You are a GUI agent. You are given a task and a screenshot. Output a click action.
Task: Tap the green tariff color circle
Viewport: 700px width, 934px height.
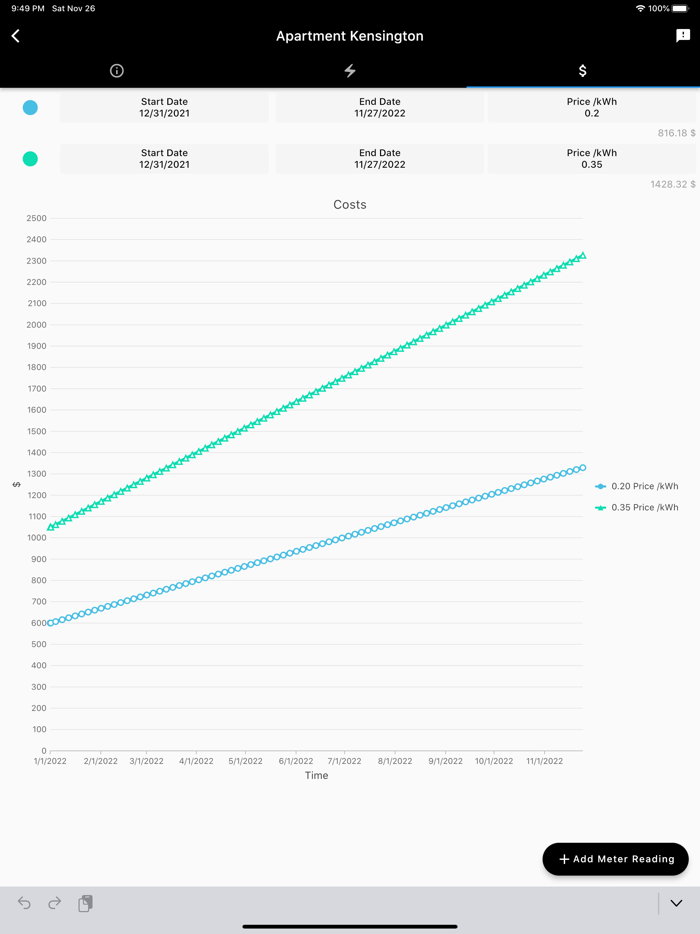[30, 159]
